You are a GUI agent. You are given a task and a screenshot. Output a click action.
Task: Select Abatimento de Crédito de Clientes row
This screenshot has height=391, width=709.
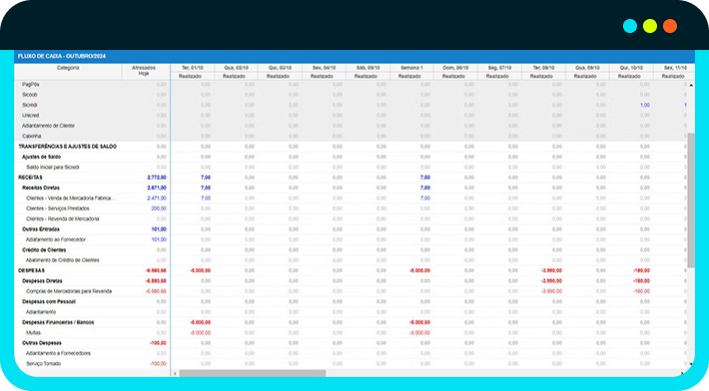pyautogui.click(x=352, y=260)
